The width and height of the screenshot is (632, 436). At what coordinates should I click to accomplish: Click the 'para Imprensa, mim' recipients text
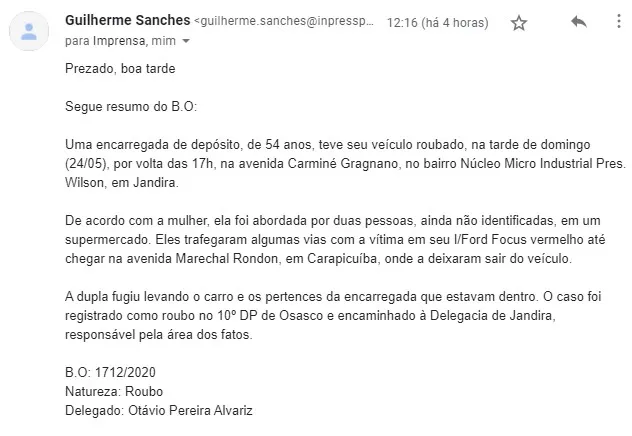(x=120, y=41)
